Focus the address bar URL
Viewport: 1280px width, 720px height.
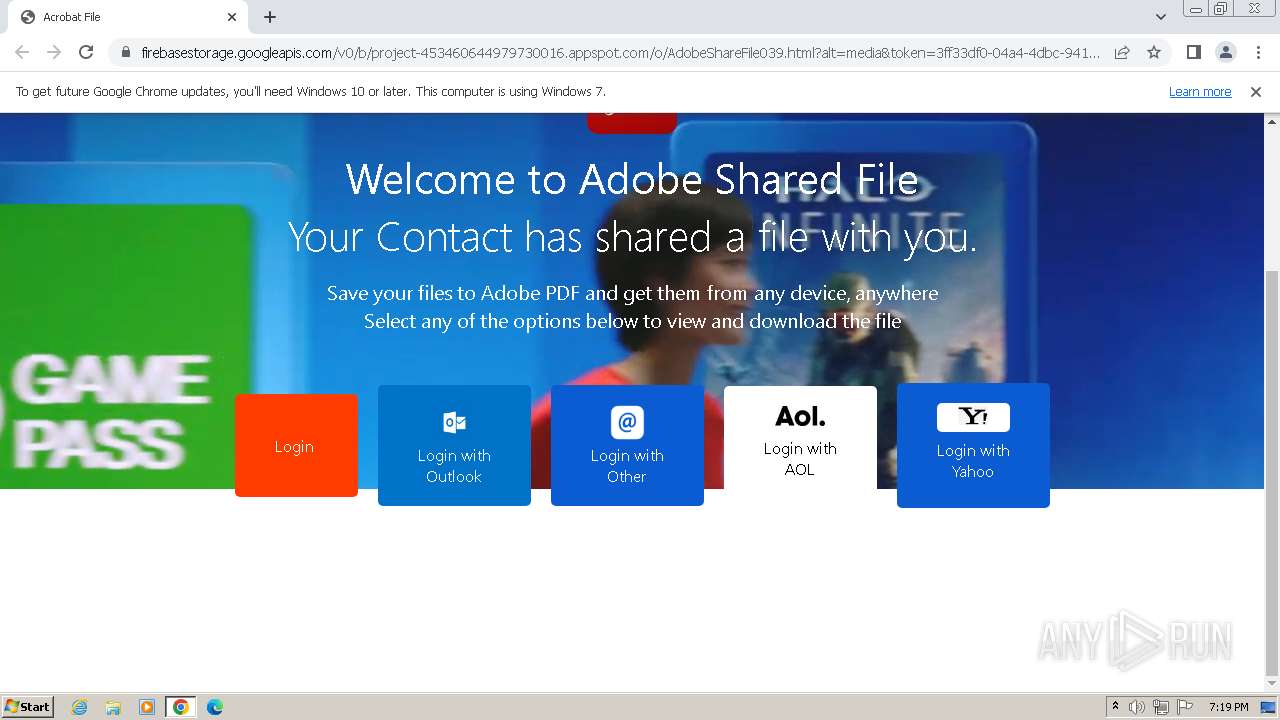click(620, 53)
